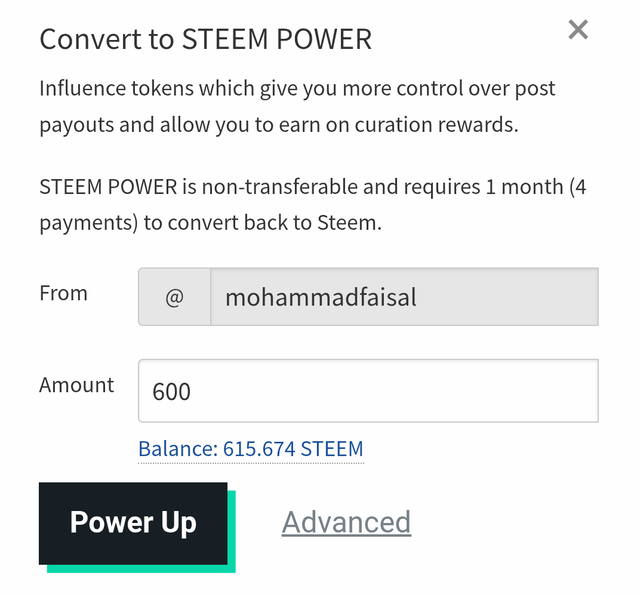
Task: Click the From label
Action: pyautogui.click(x=63, y=294)
